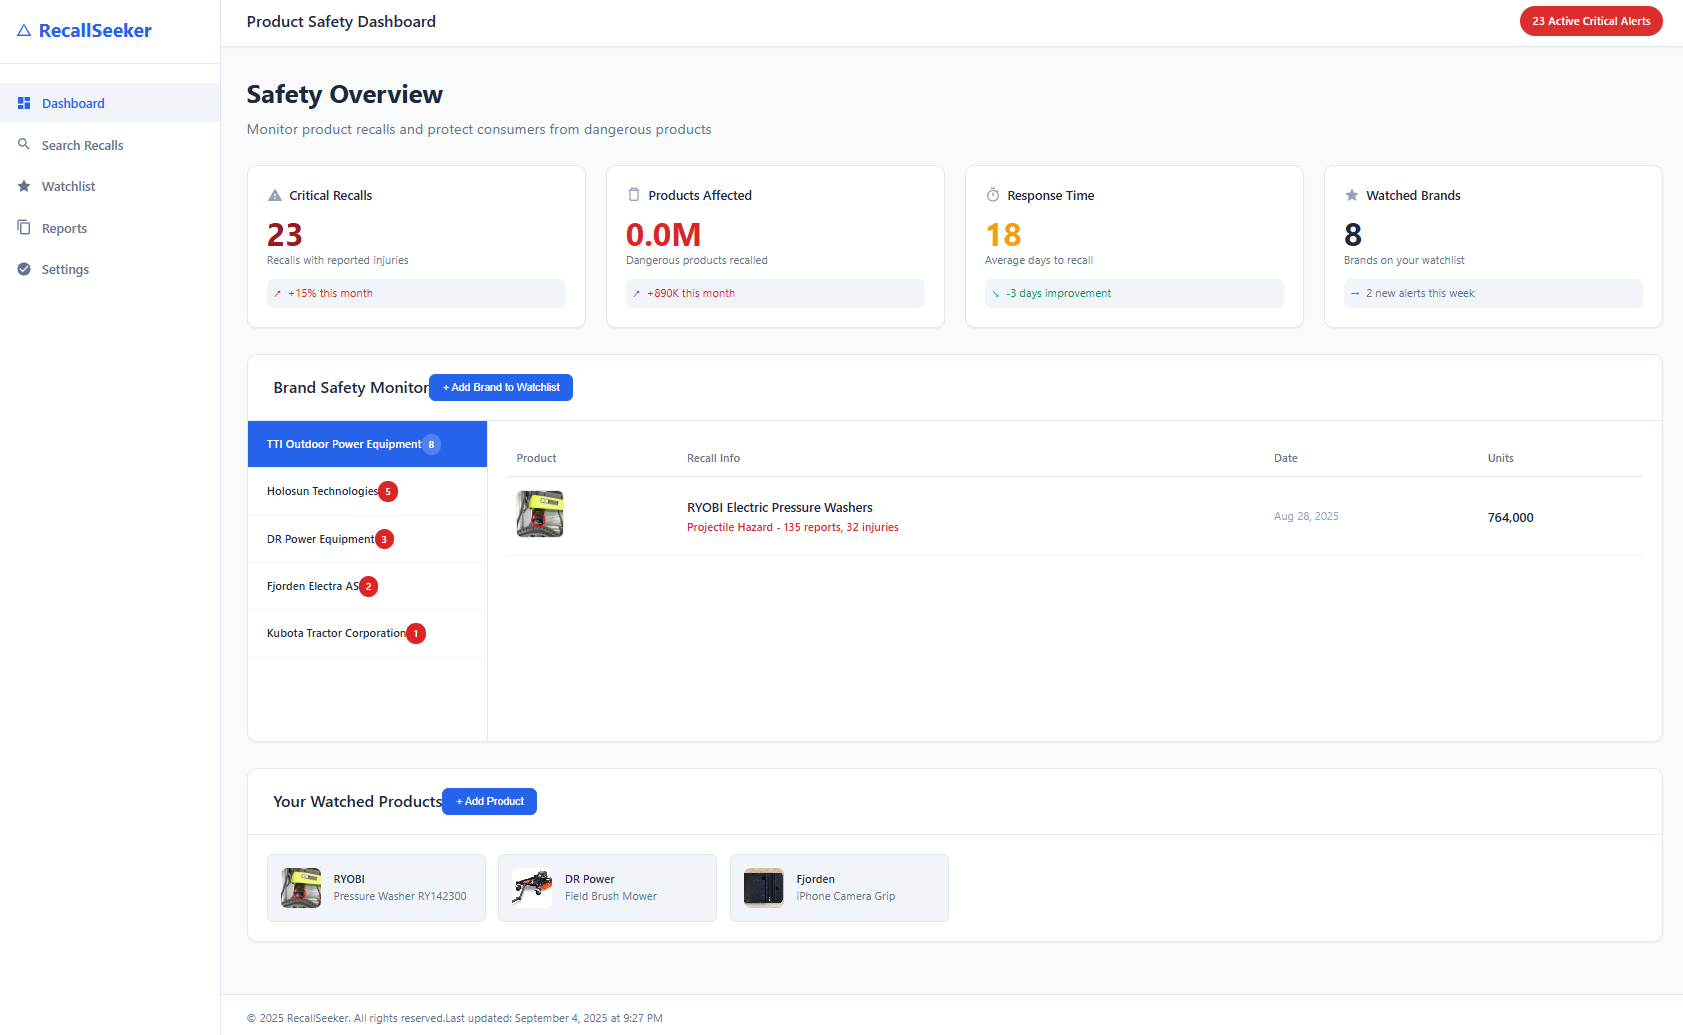This screenshot has height=1035, width=1683.
Task: Switch to the Holosun Technologies brand tab
Action: click(x=322, y=491)
